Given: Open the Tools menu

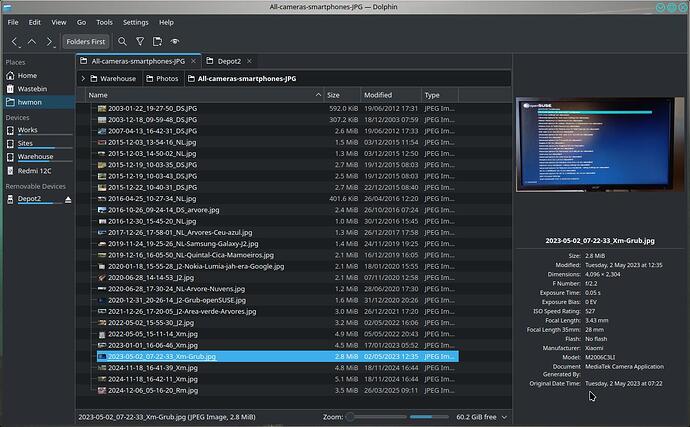Looking at the screenshot, I should (x=104, y=21).
